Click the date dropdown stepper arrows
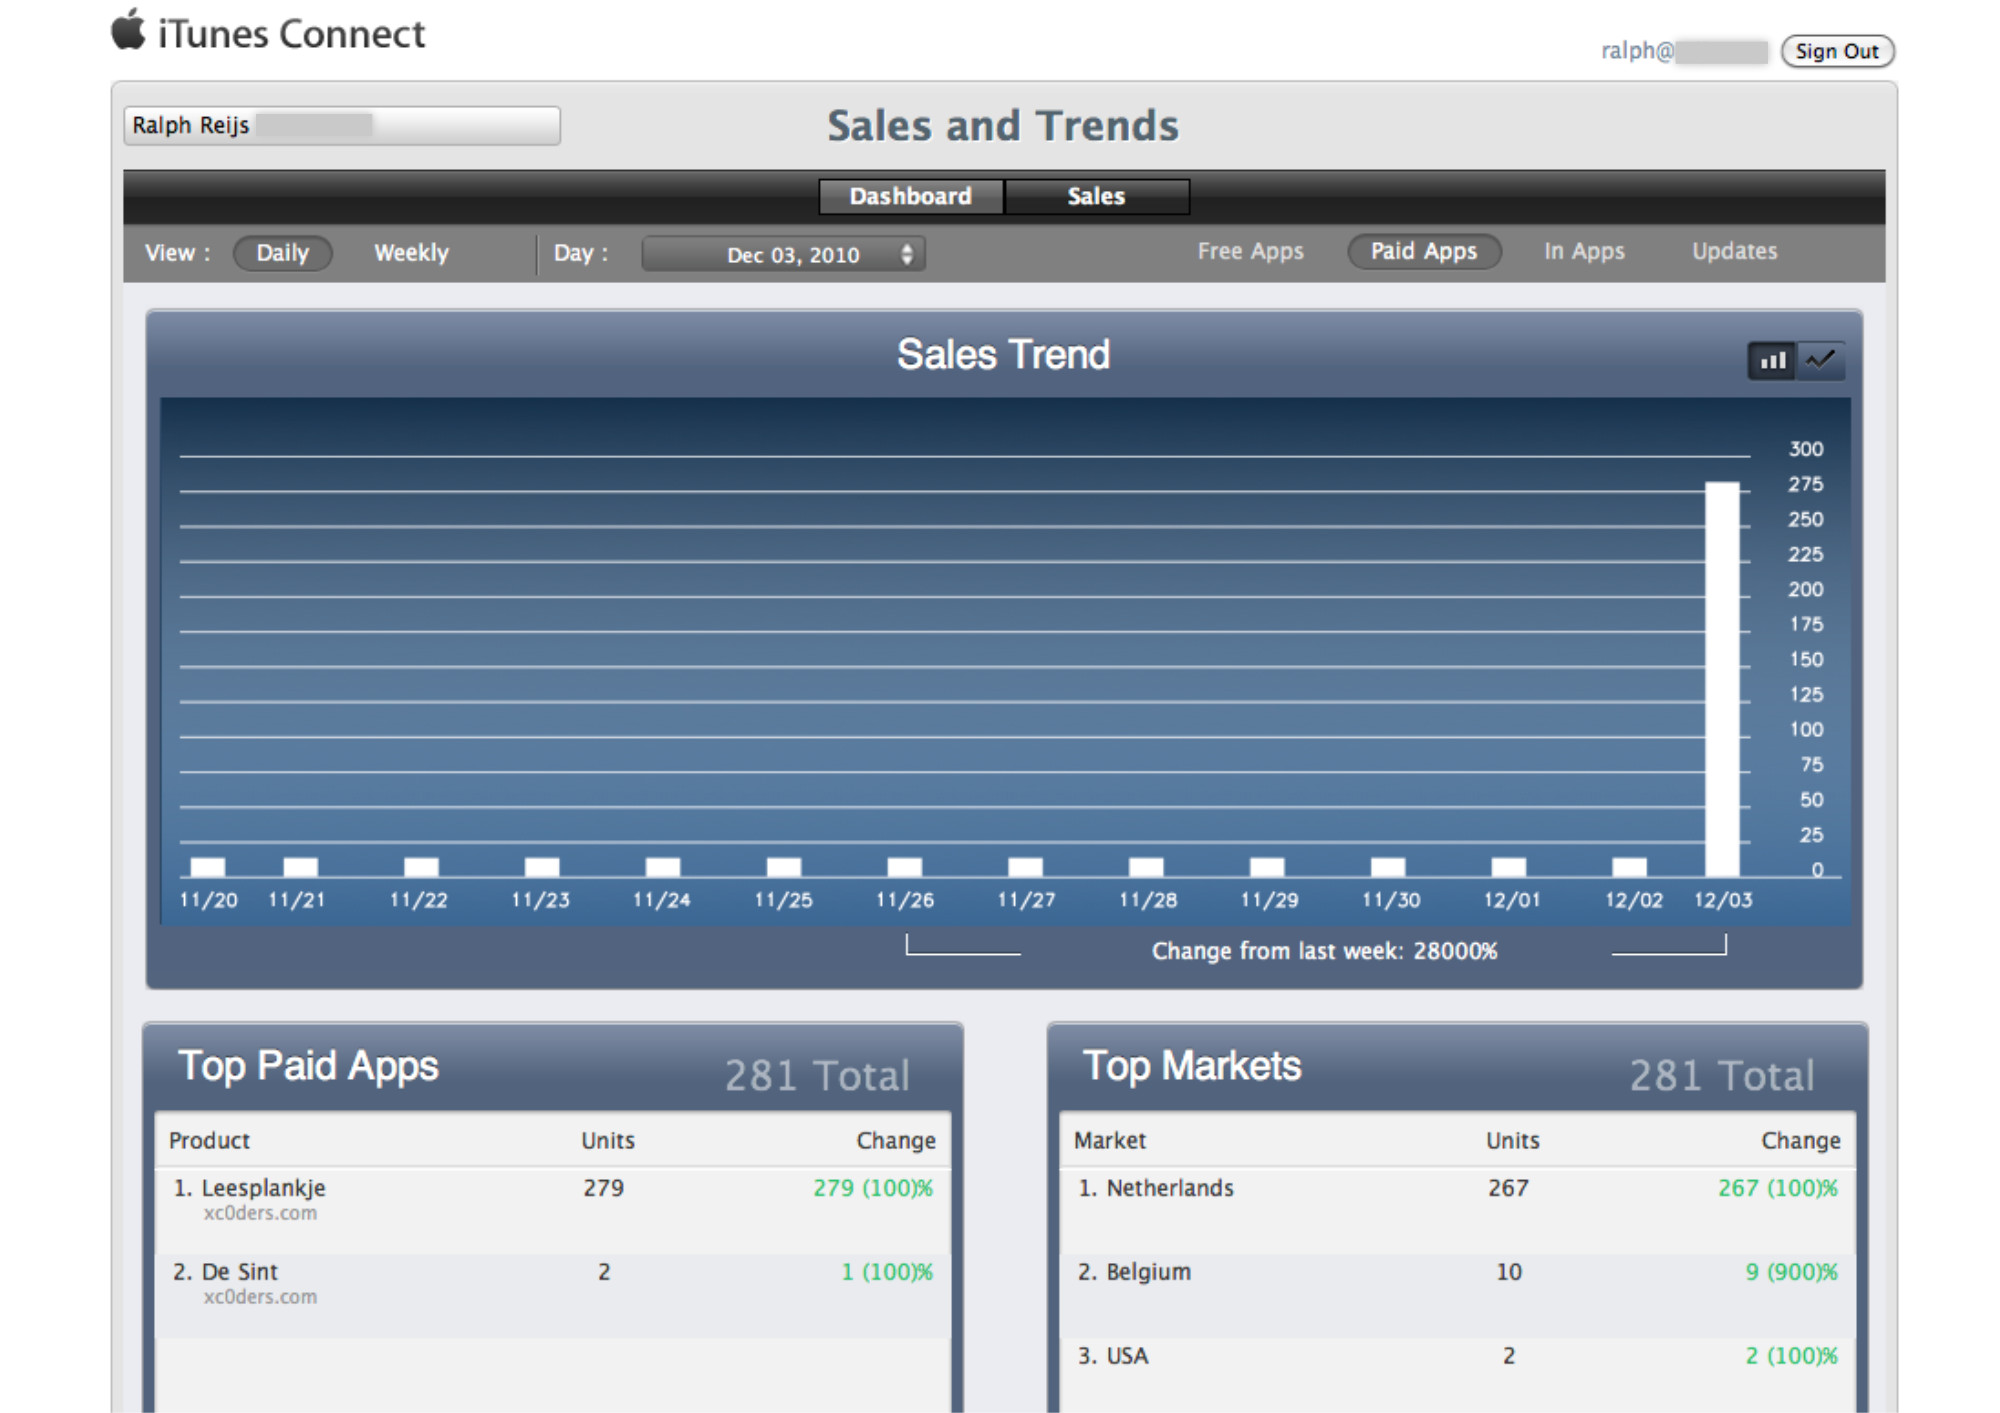 pos(907,254)
